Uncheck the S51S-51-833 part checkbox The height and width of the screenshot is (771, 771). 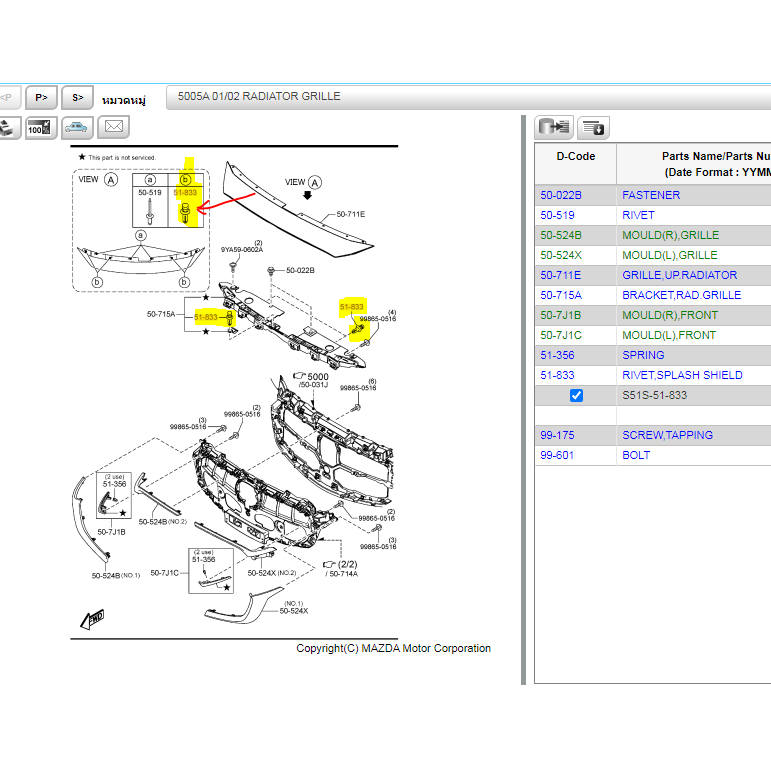point(576,396)
